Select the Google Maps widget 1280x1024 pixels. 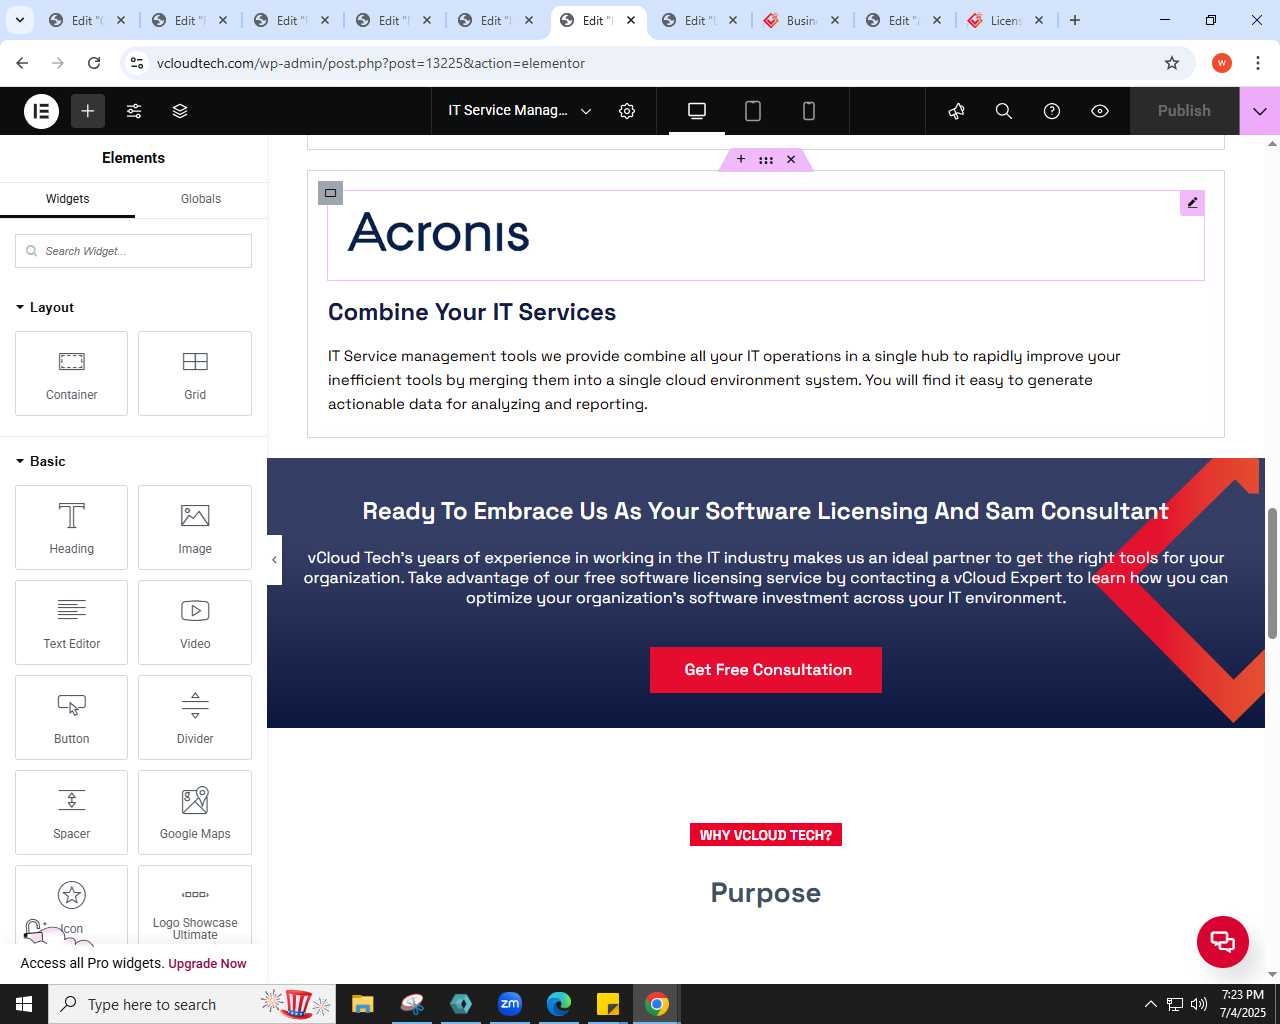tap(195, 812)
